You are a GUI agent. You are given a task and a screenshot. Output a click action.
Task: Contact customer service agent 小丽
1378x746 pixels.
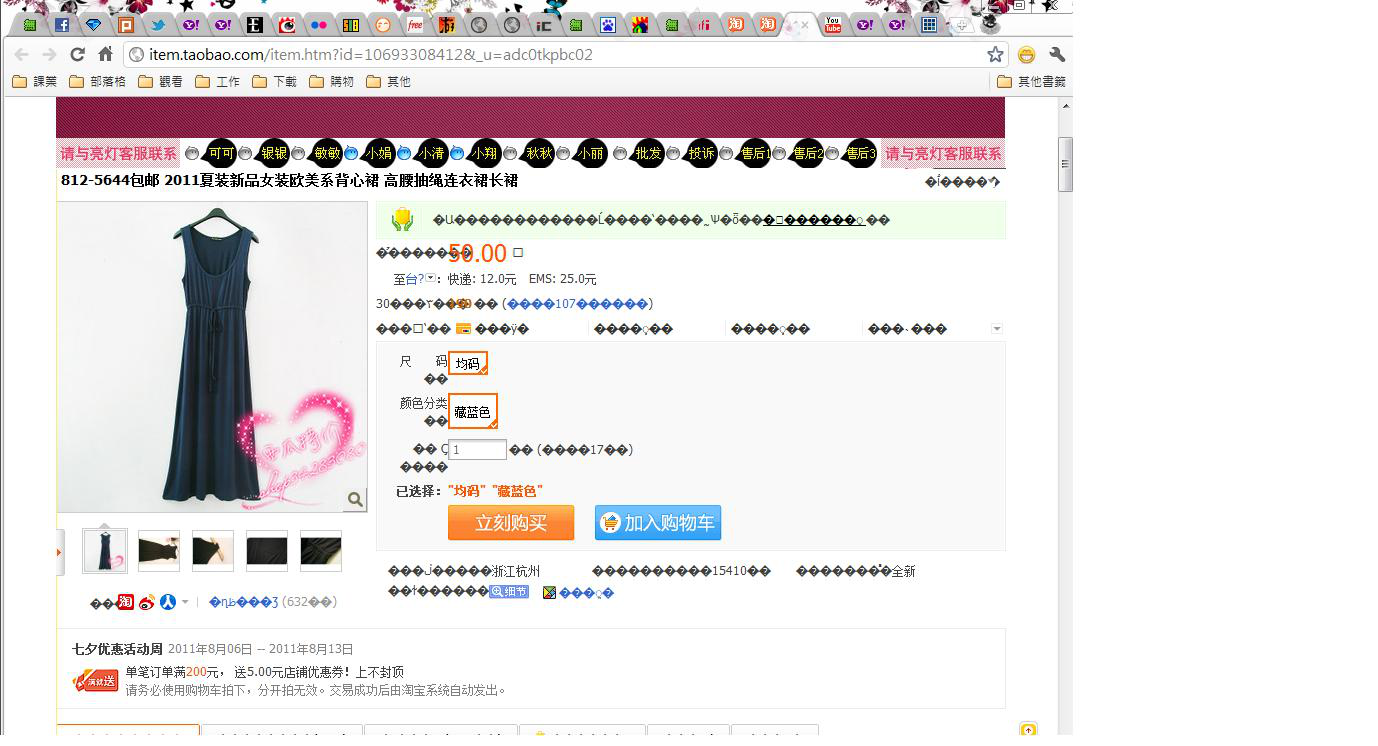click(591, 153)
